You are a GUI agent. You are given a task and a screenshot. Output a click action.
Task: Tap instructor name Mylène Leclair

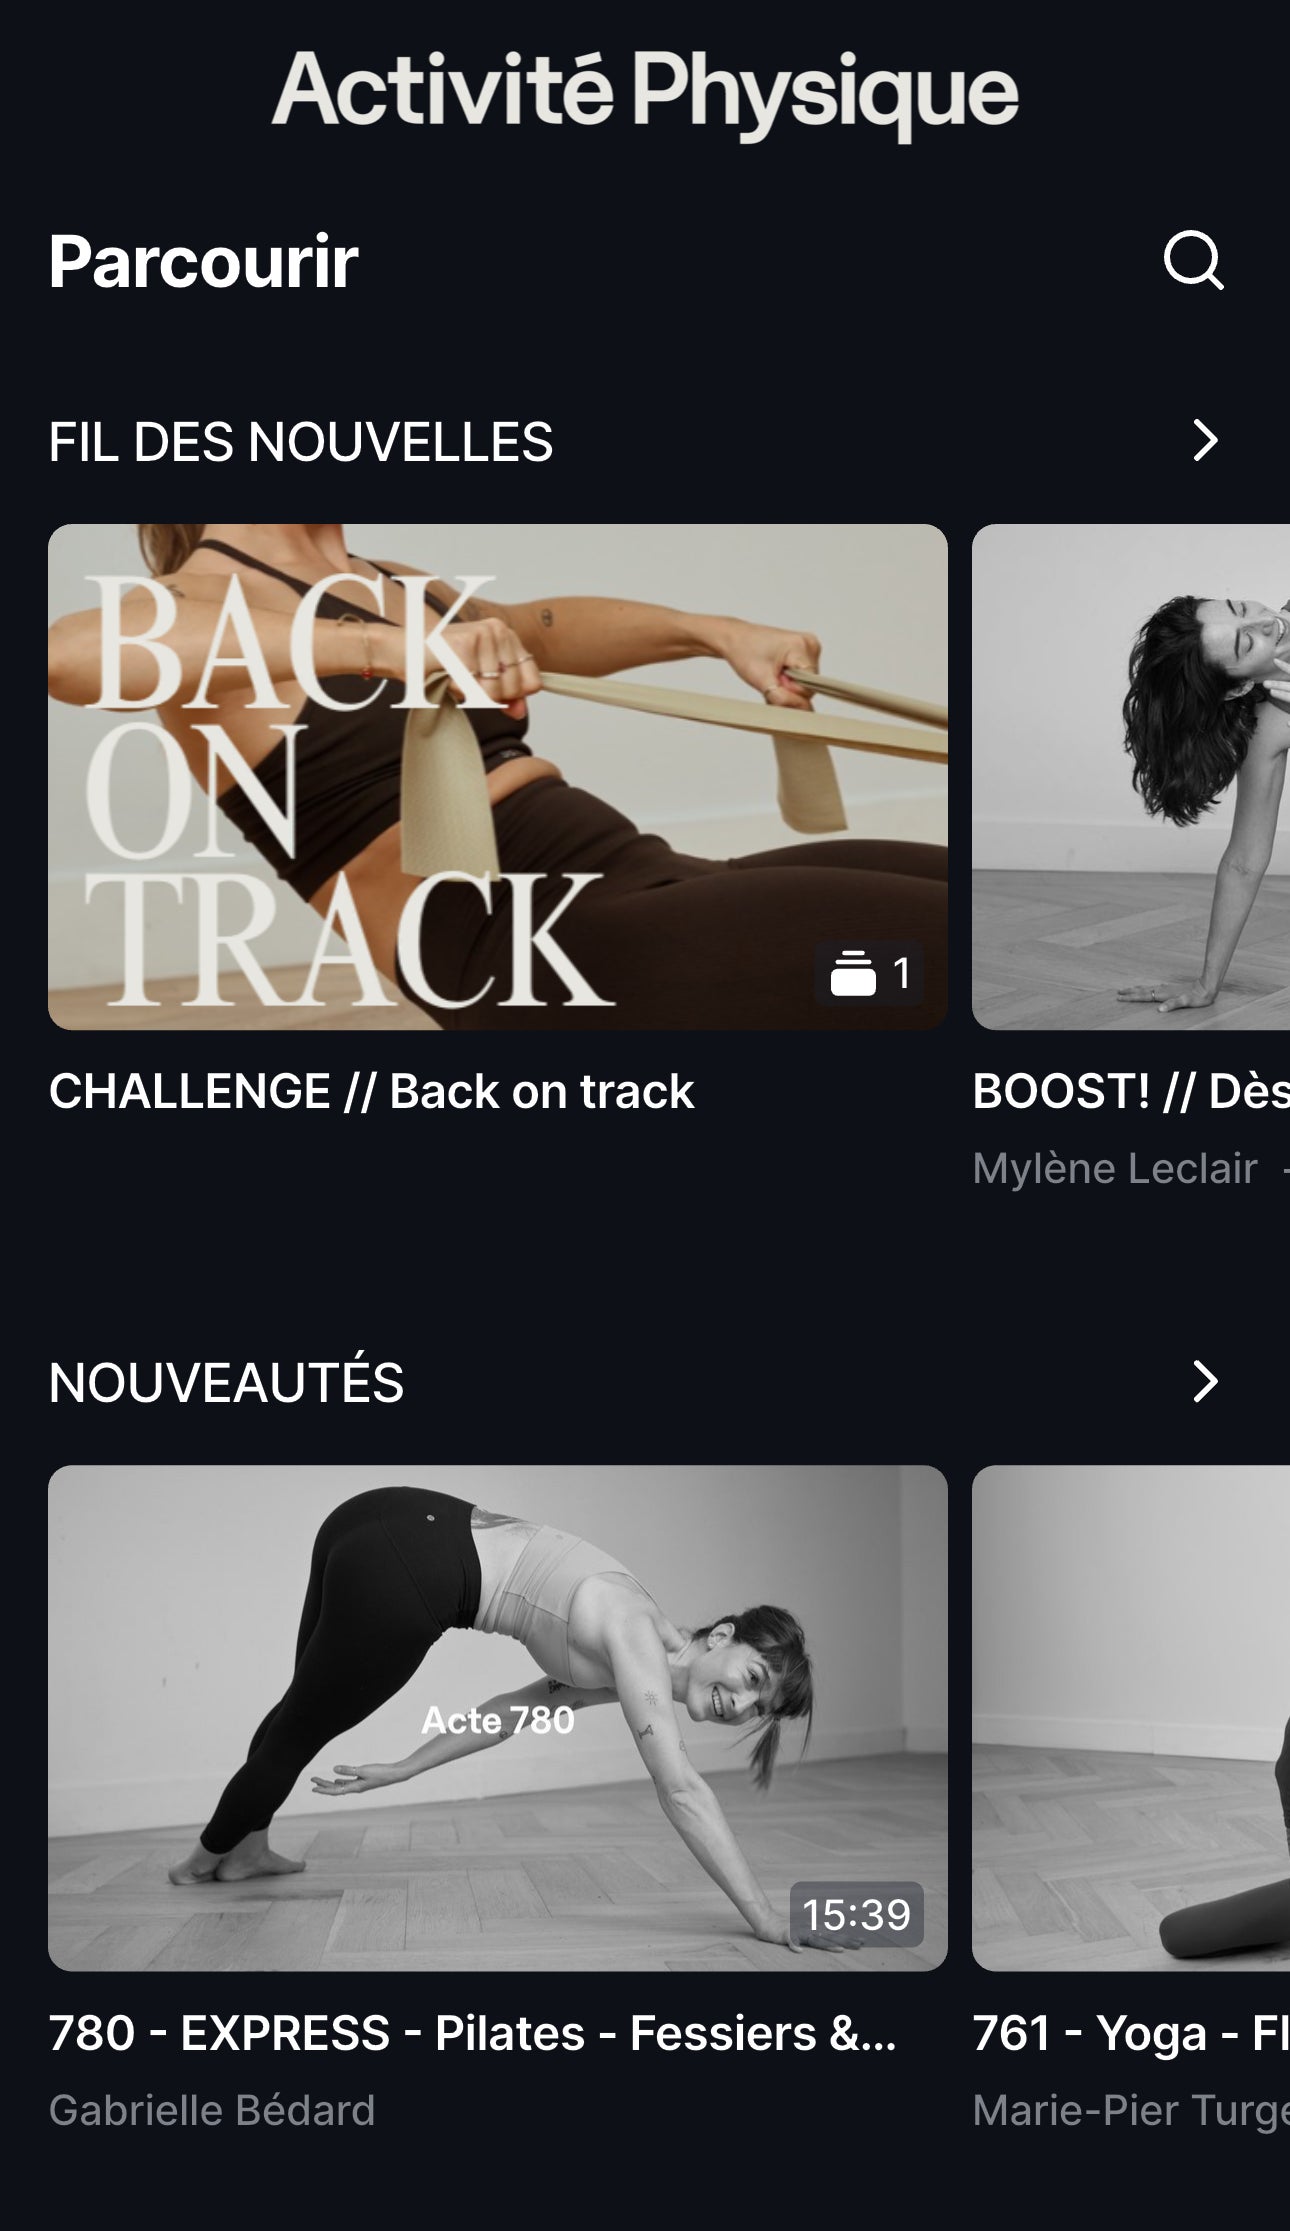[x=1115, y=1168]
